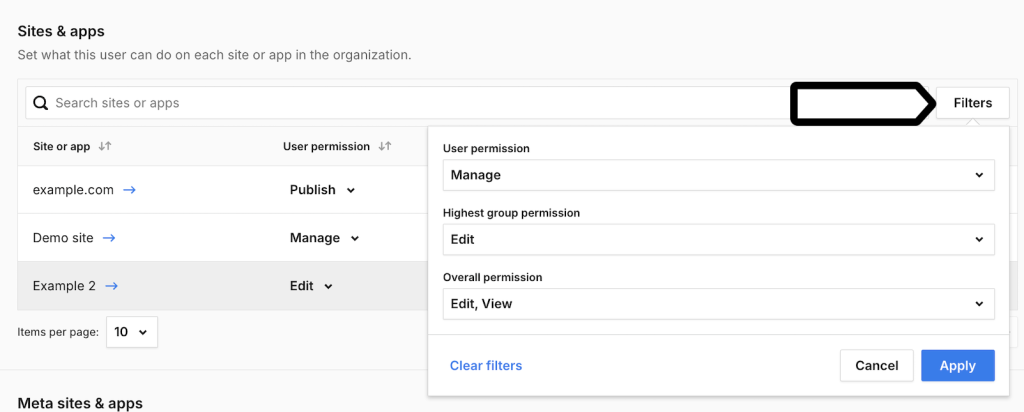Click the Clear filters link

pos(486,366)
